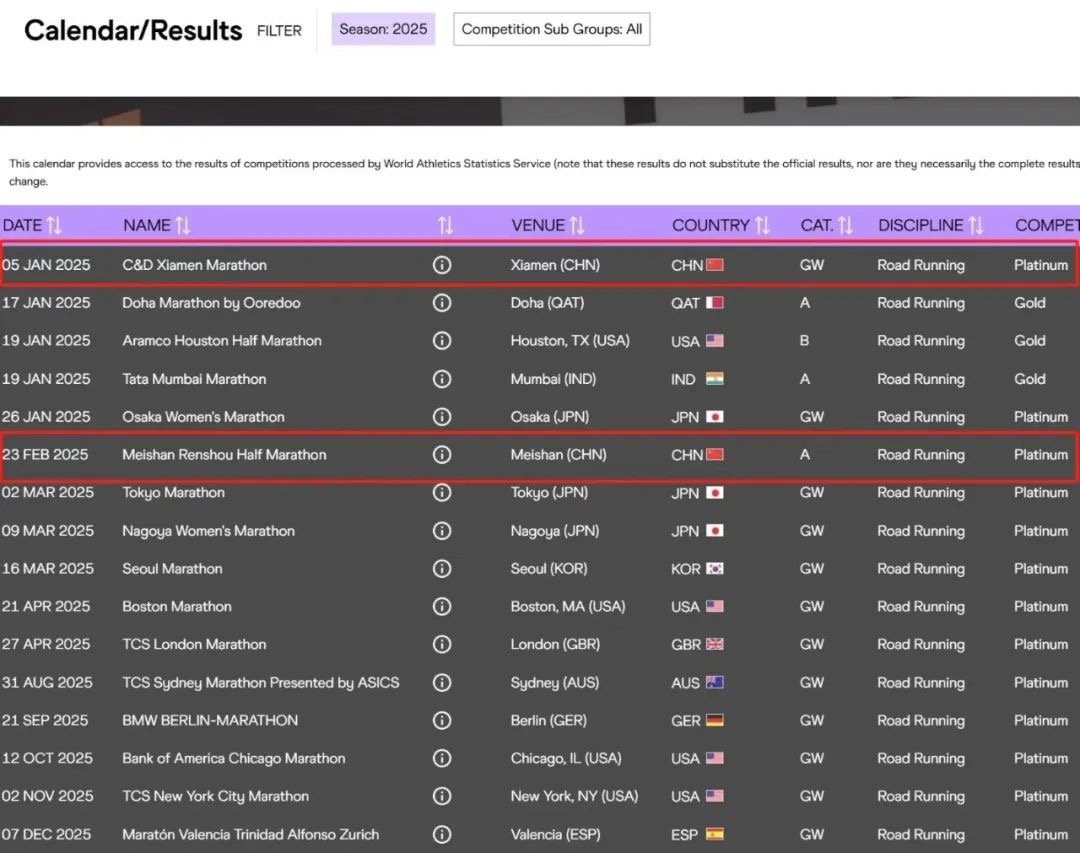The image size is (1080, 853).
Task: View info icon for BMW BERLIN-MARATHON
Action: coord(441,721)
